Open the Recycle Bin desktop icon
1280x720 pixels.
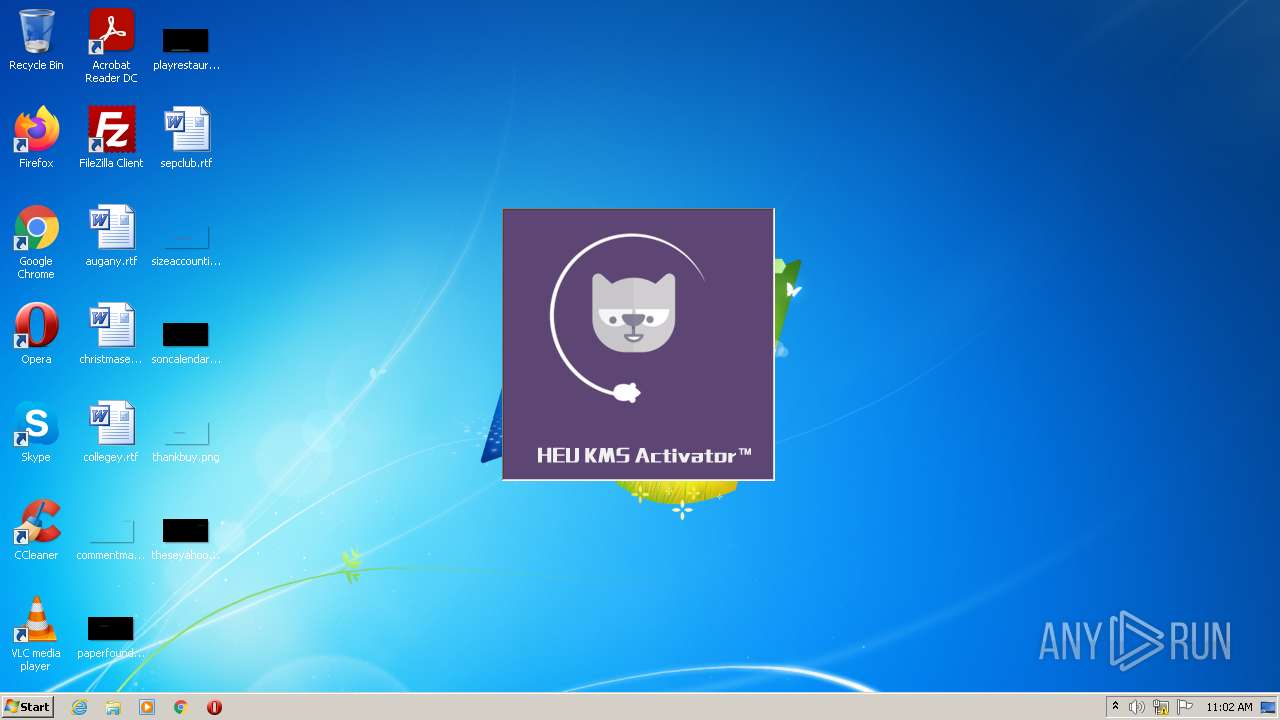(36, 40)
